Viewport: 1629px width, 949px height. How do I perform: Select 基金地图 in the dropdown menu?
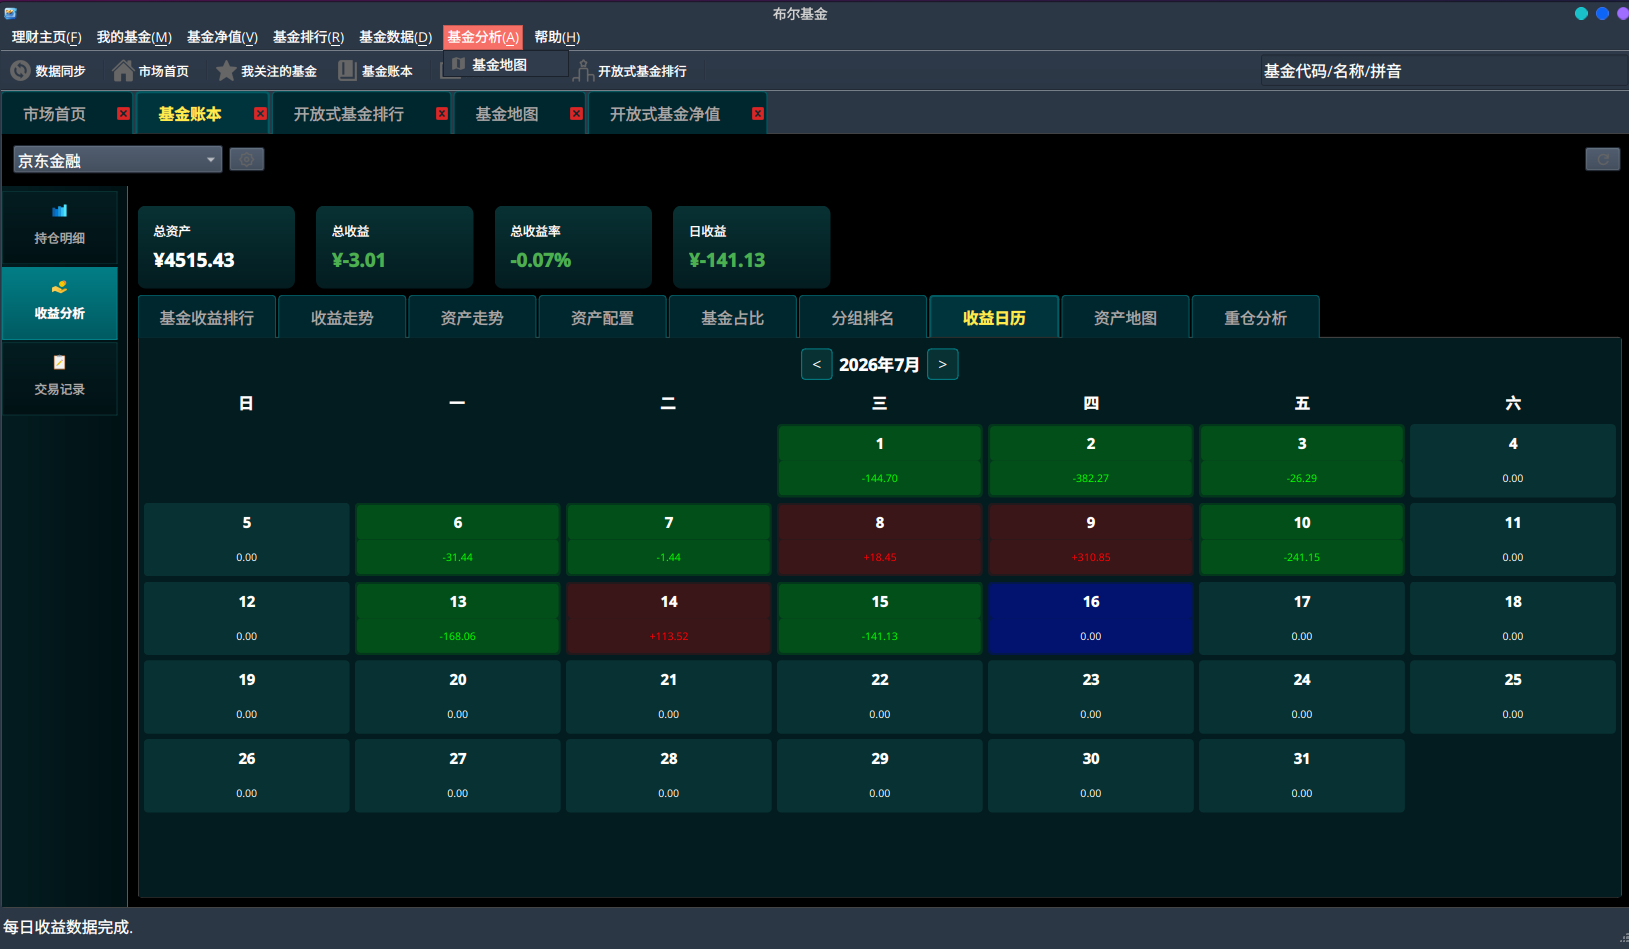(x=506, y=65)
